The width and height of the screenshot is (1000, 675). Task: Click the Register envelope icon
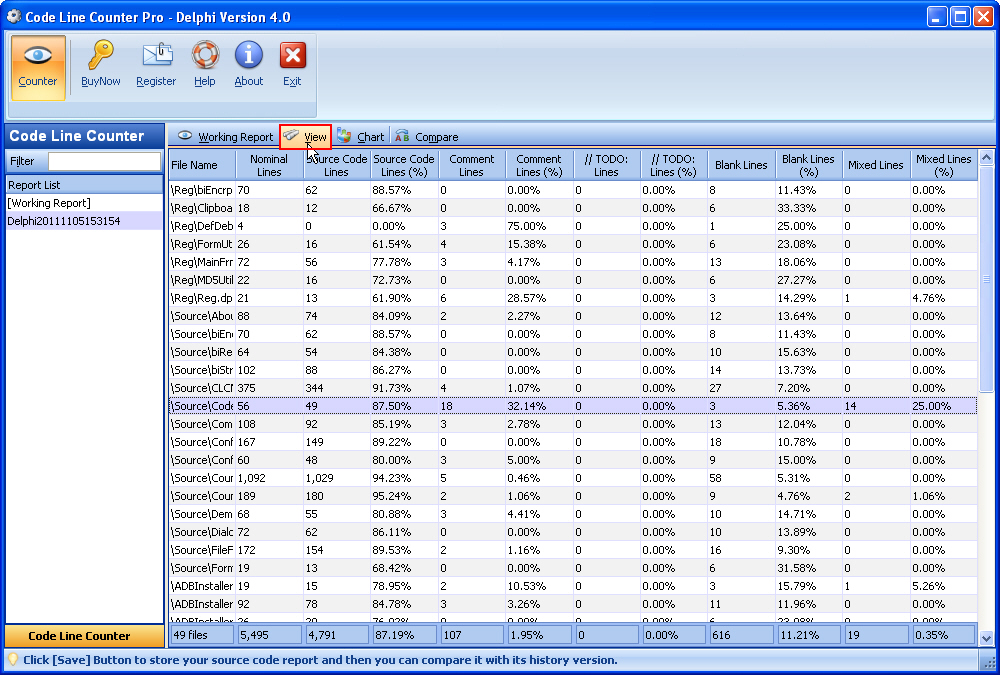pos(156,57)
